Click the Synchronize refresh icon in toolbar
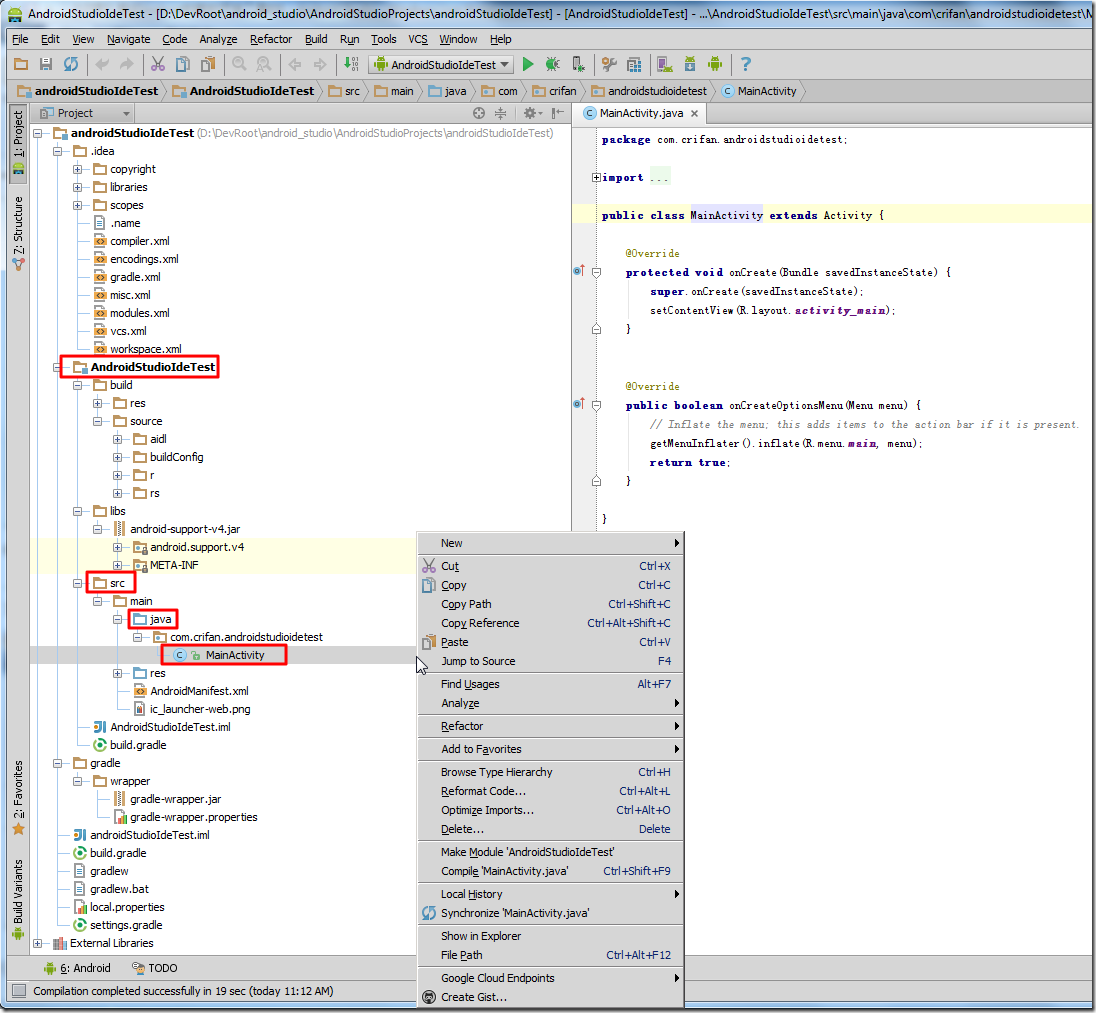1096x1013 pixels. pos(71,64)
